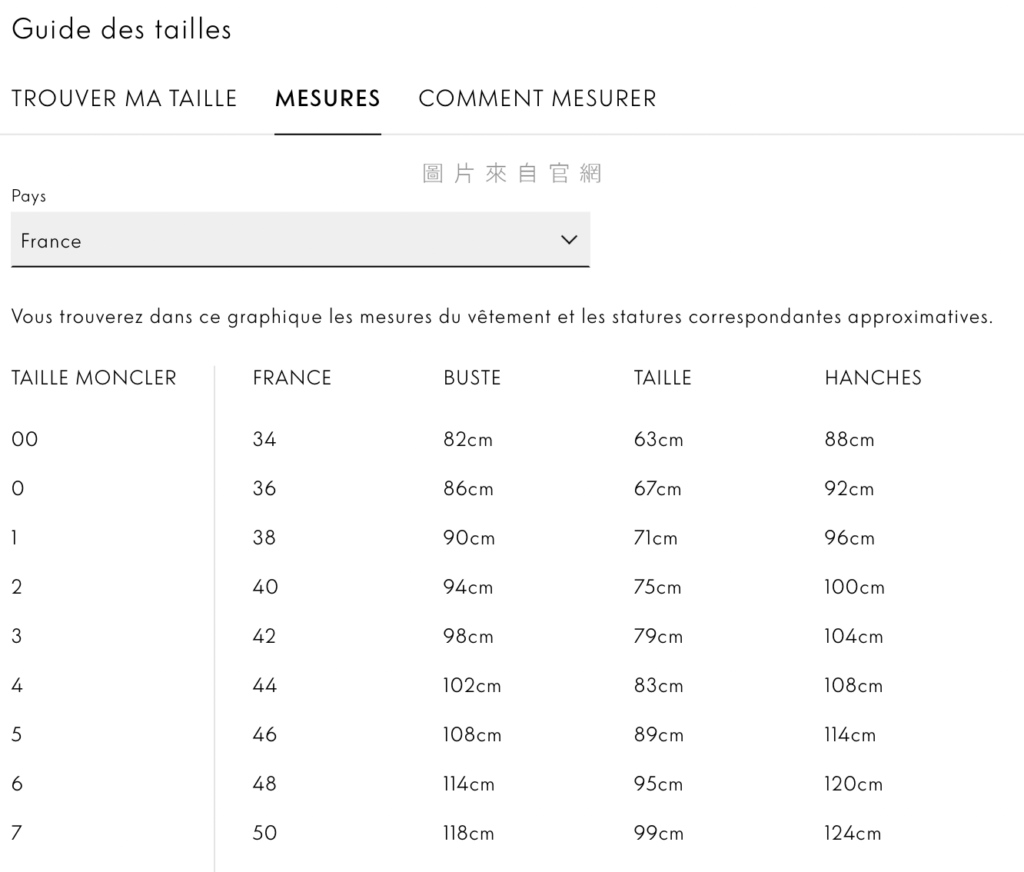Click the BUSTE column header

pyautogui.click(x=472, y=378)
